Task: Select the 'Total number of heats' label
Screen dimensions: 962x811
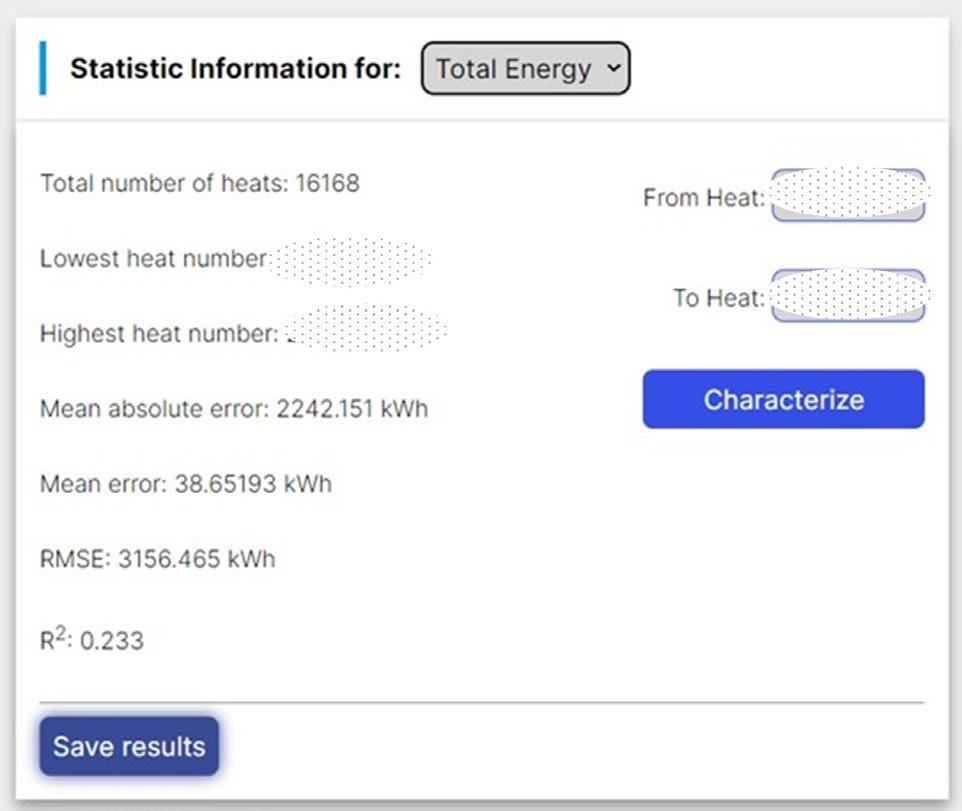Action: [x=165, y=184]
